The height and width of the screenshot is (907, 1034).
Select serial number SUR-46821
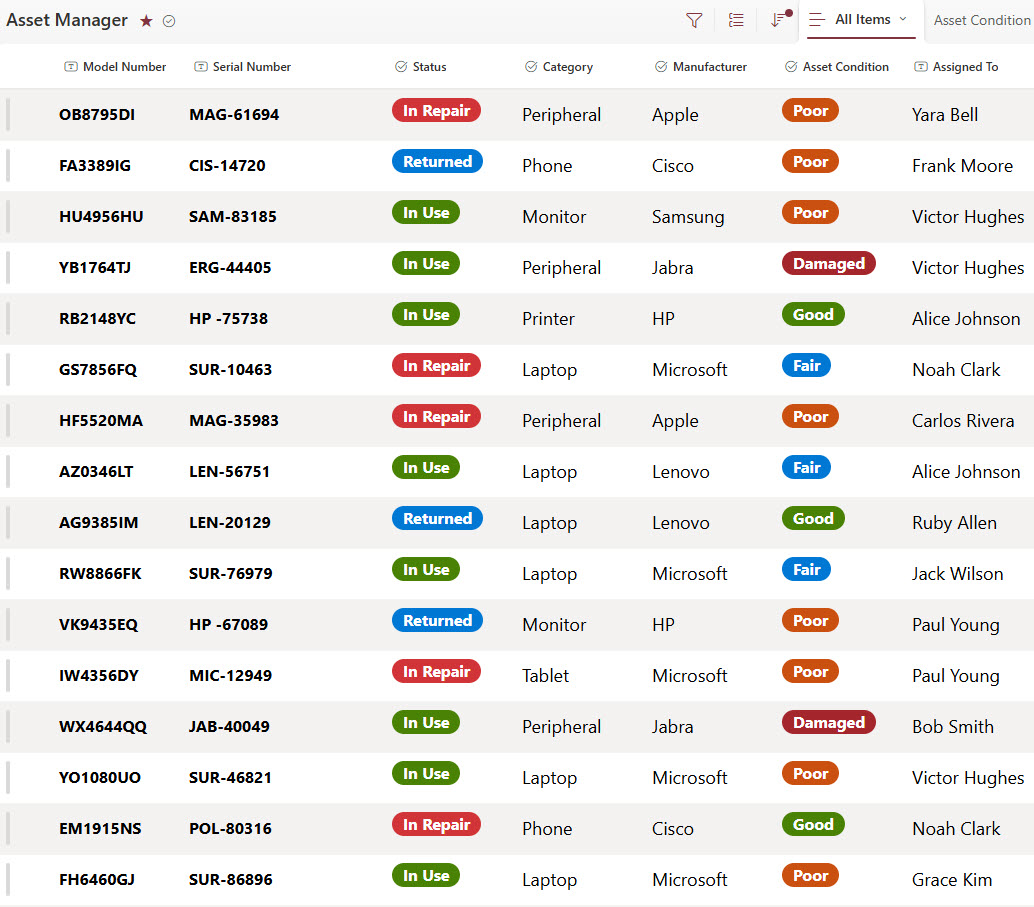[230, 778]
